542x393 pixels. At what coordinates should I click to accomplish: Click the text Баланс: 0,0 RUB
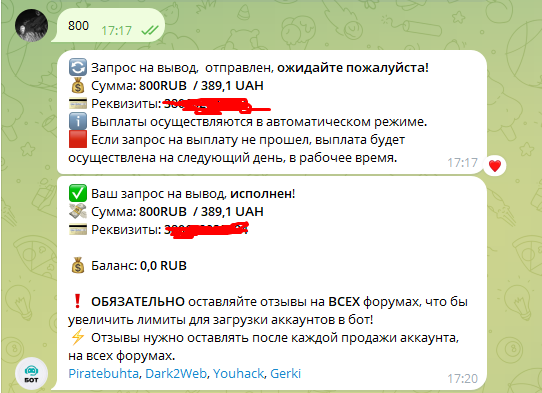[x=139, y=265]
